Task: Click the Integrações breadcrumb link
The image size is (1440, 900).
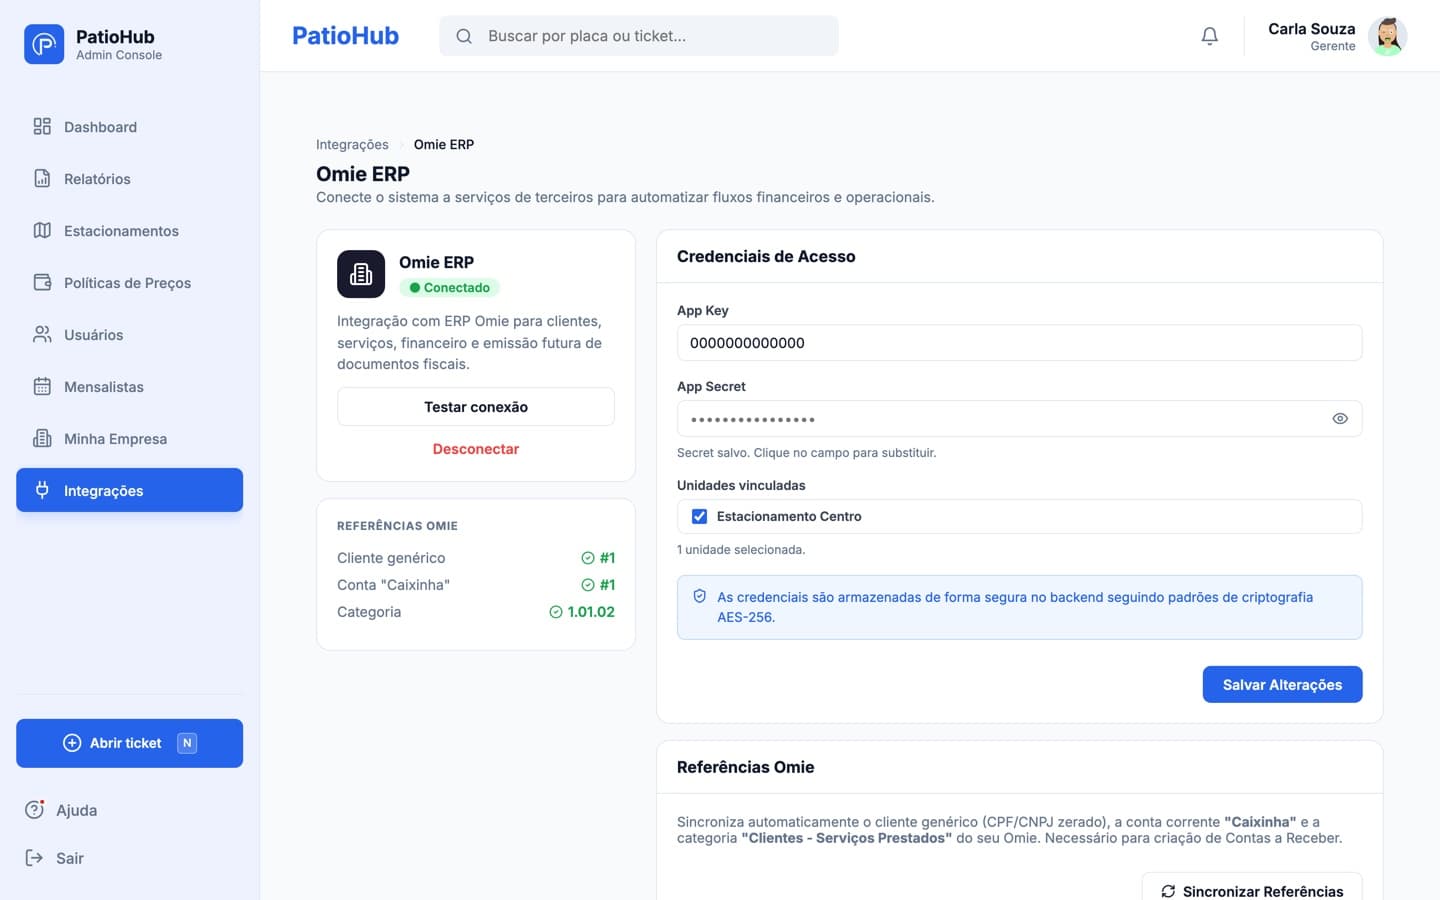Action: pyautogui.click(x=352, y=145)
